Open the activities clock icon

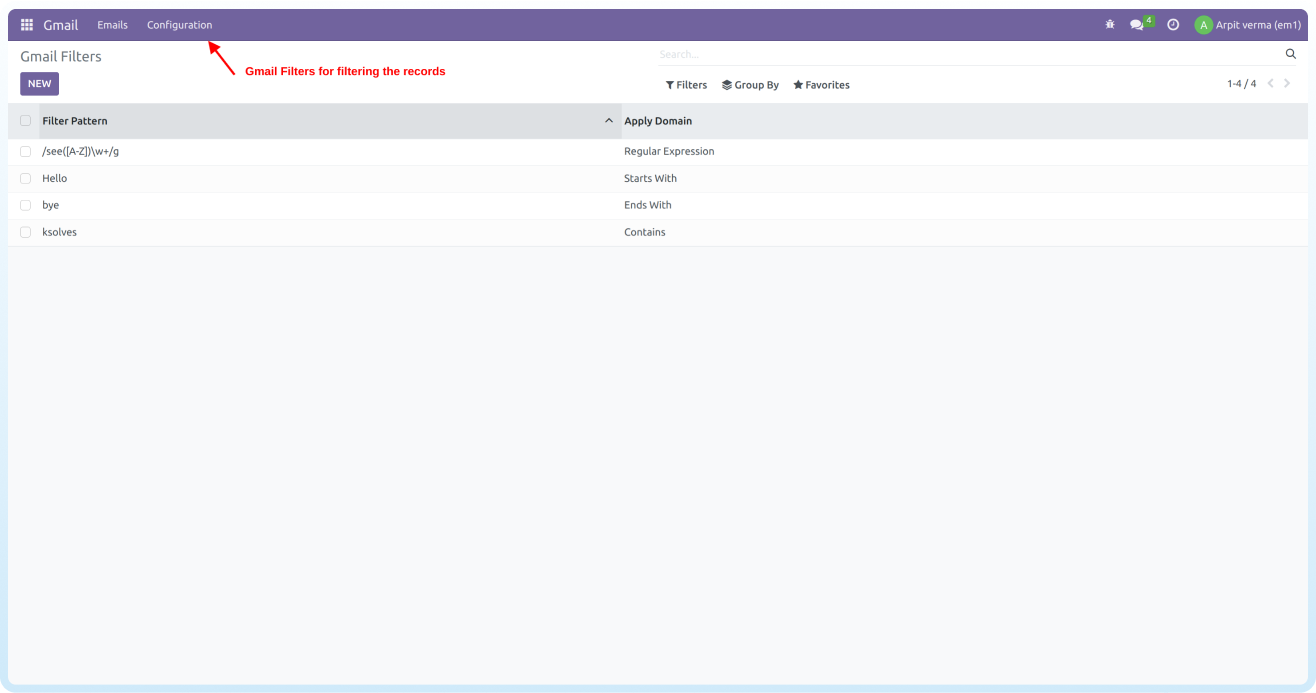point(1173,25)
